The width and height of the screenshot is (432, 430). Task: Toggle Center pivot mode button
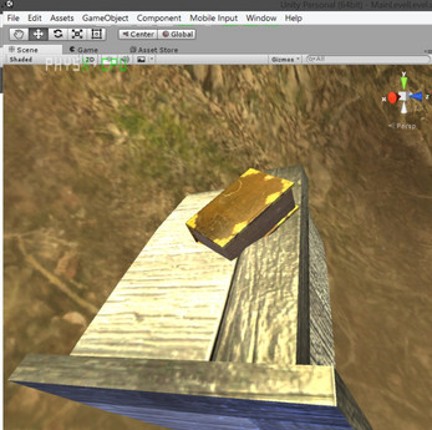tap(138, 34)
